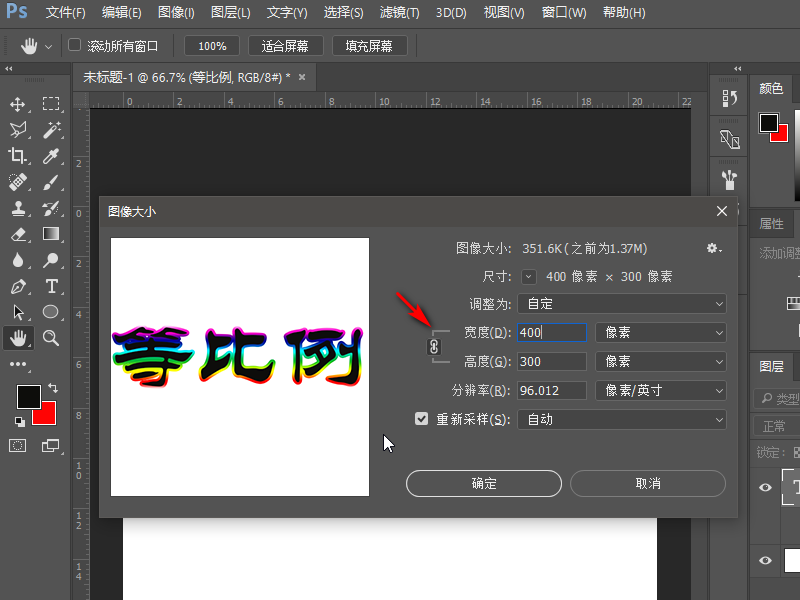
Task: Select the Eyedropper tool
Action: [x=51, y=156]
